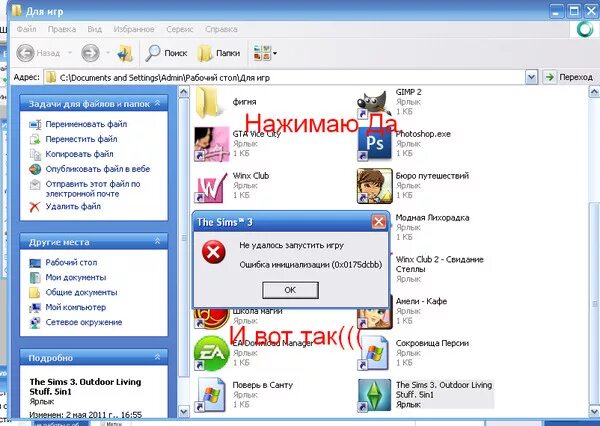
Task: Select the GTA Vice City shortcut icon
Action: (212, 144)
